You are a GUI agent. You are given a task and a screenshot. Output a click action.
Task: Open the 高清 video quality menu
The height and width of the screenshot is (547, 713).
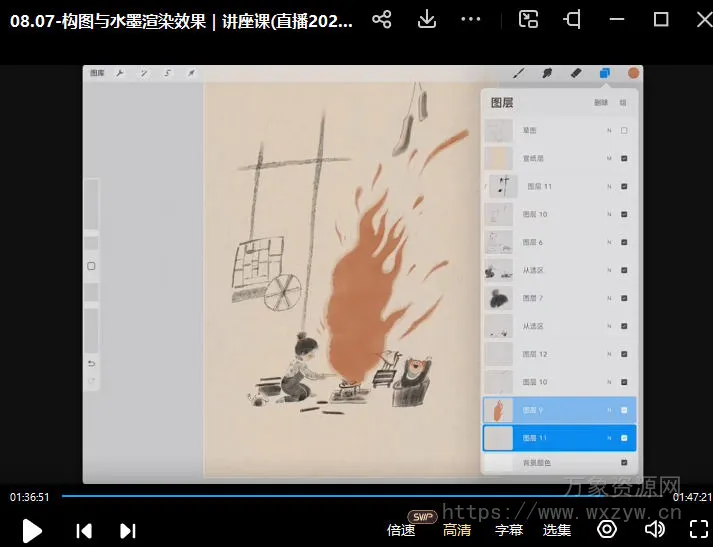[x=457, y=530]
